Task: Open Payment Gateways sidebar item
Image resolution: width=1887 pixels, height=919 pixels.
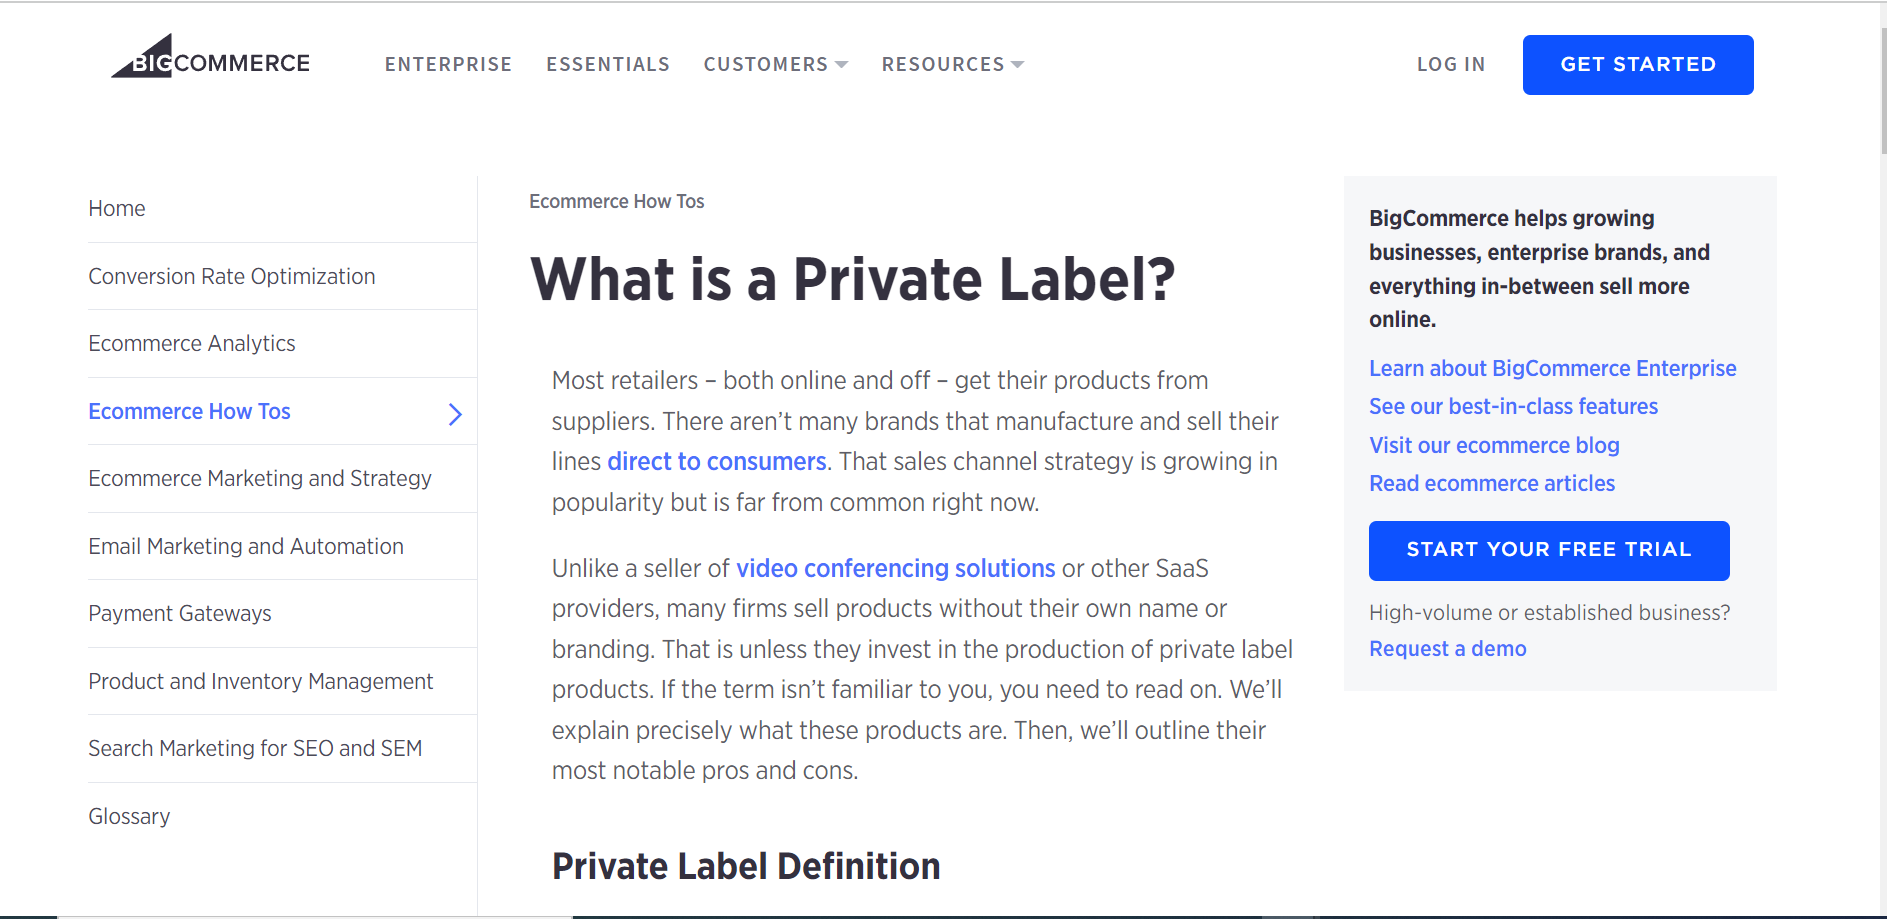Action: pyautogui.click(x=180, y=614)
